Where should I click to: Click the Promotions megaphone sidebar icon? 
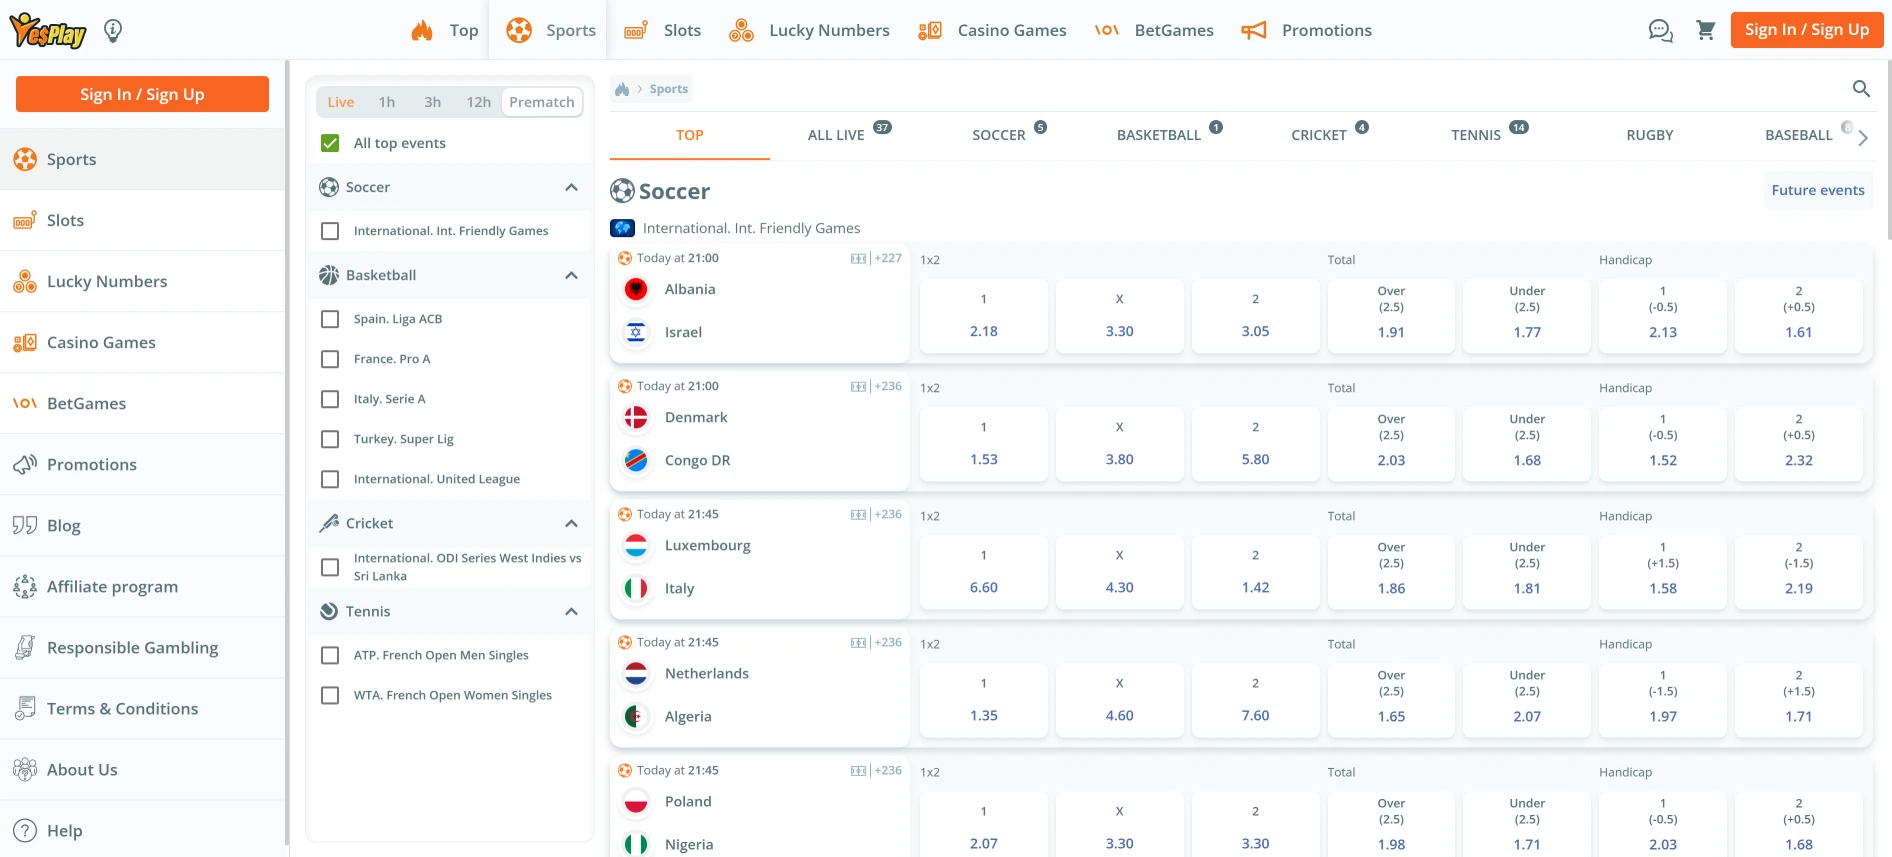(25, 464)
